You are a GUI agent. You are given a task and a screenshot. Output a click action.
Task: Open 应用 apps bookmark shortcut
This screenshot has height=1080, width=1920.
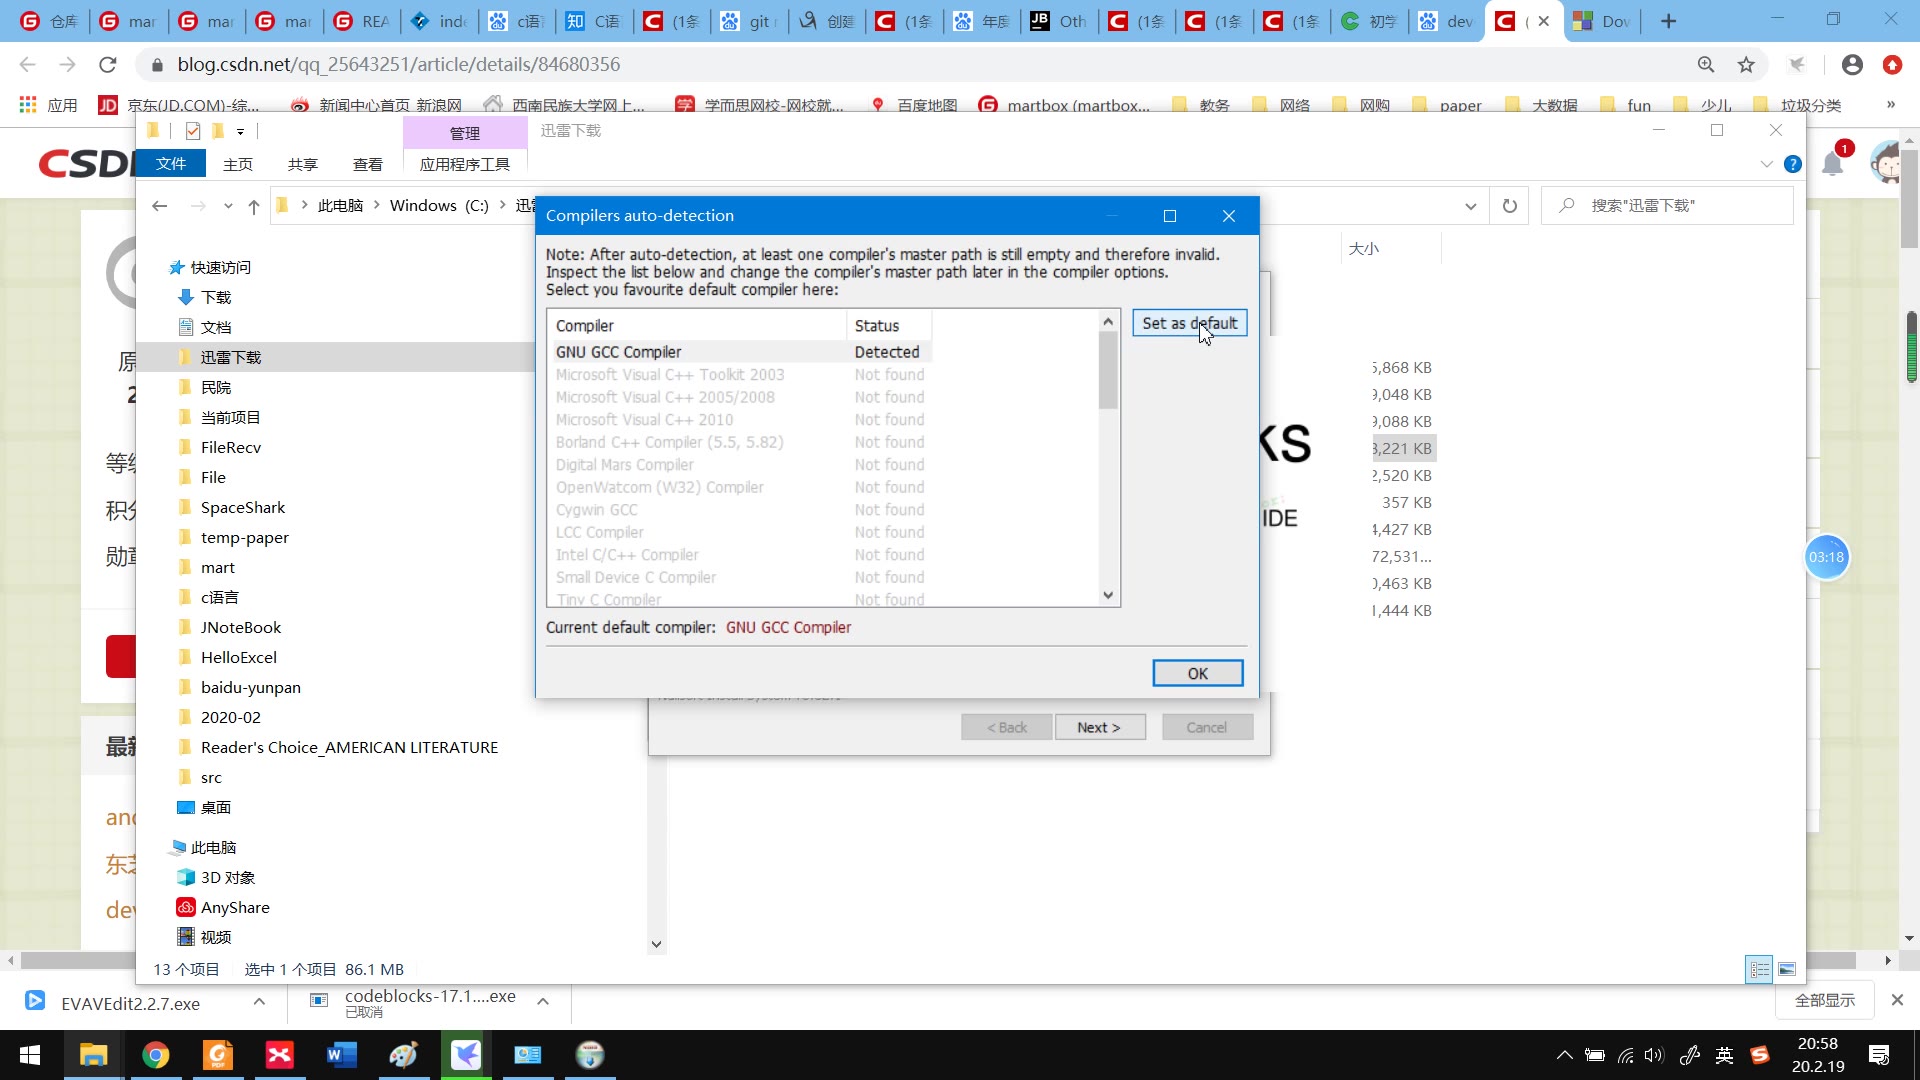pyautogui.click(x=49, y=105)
